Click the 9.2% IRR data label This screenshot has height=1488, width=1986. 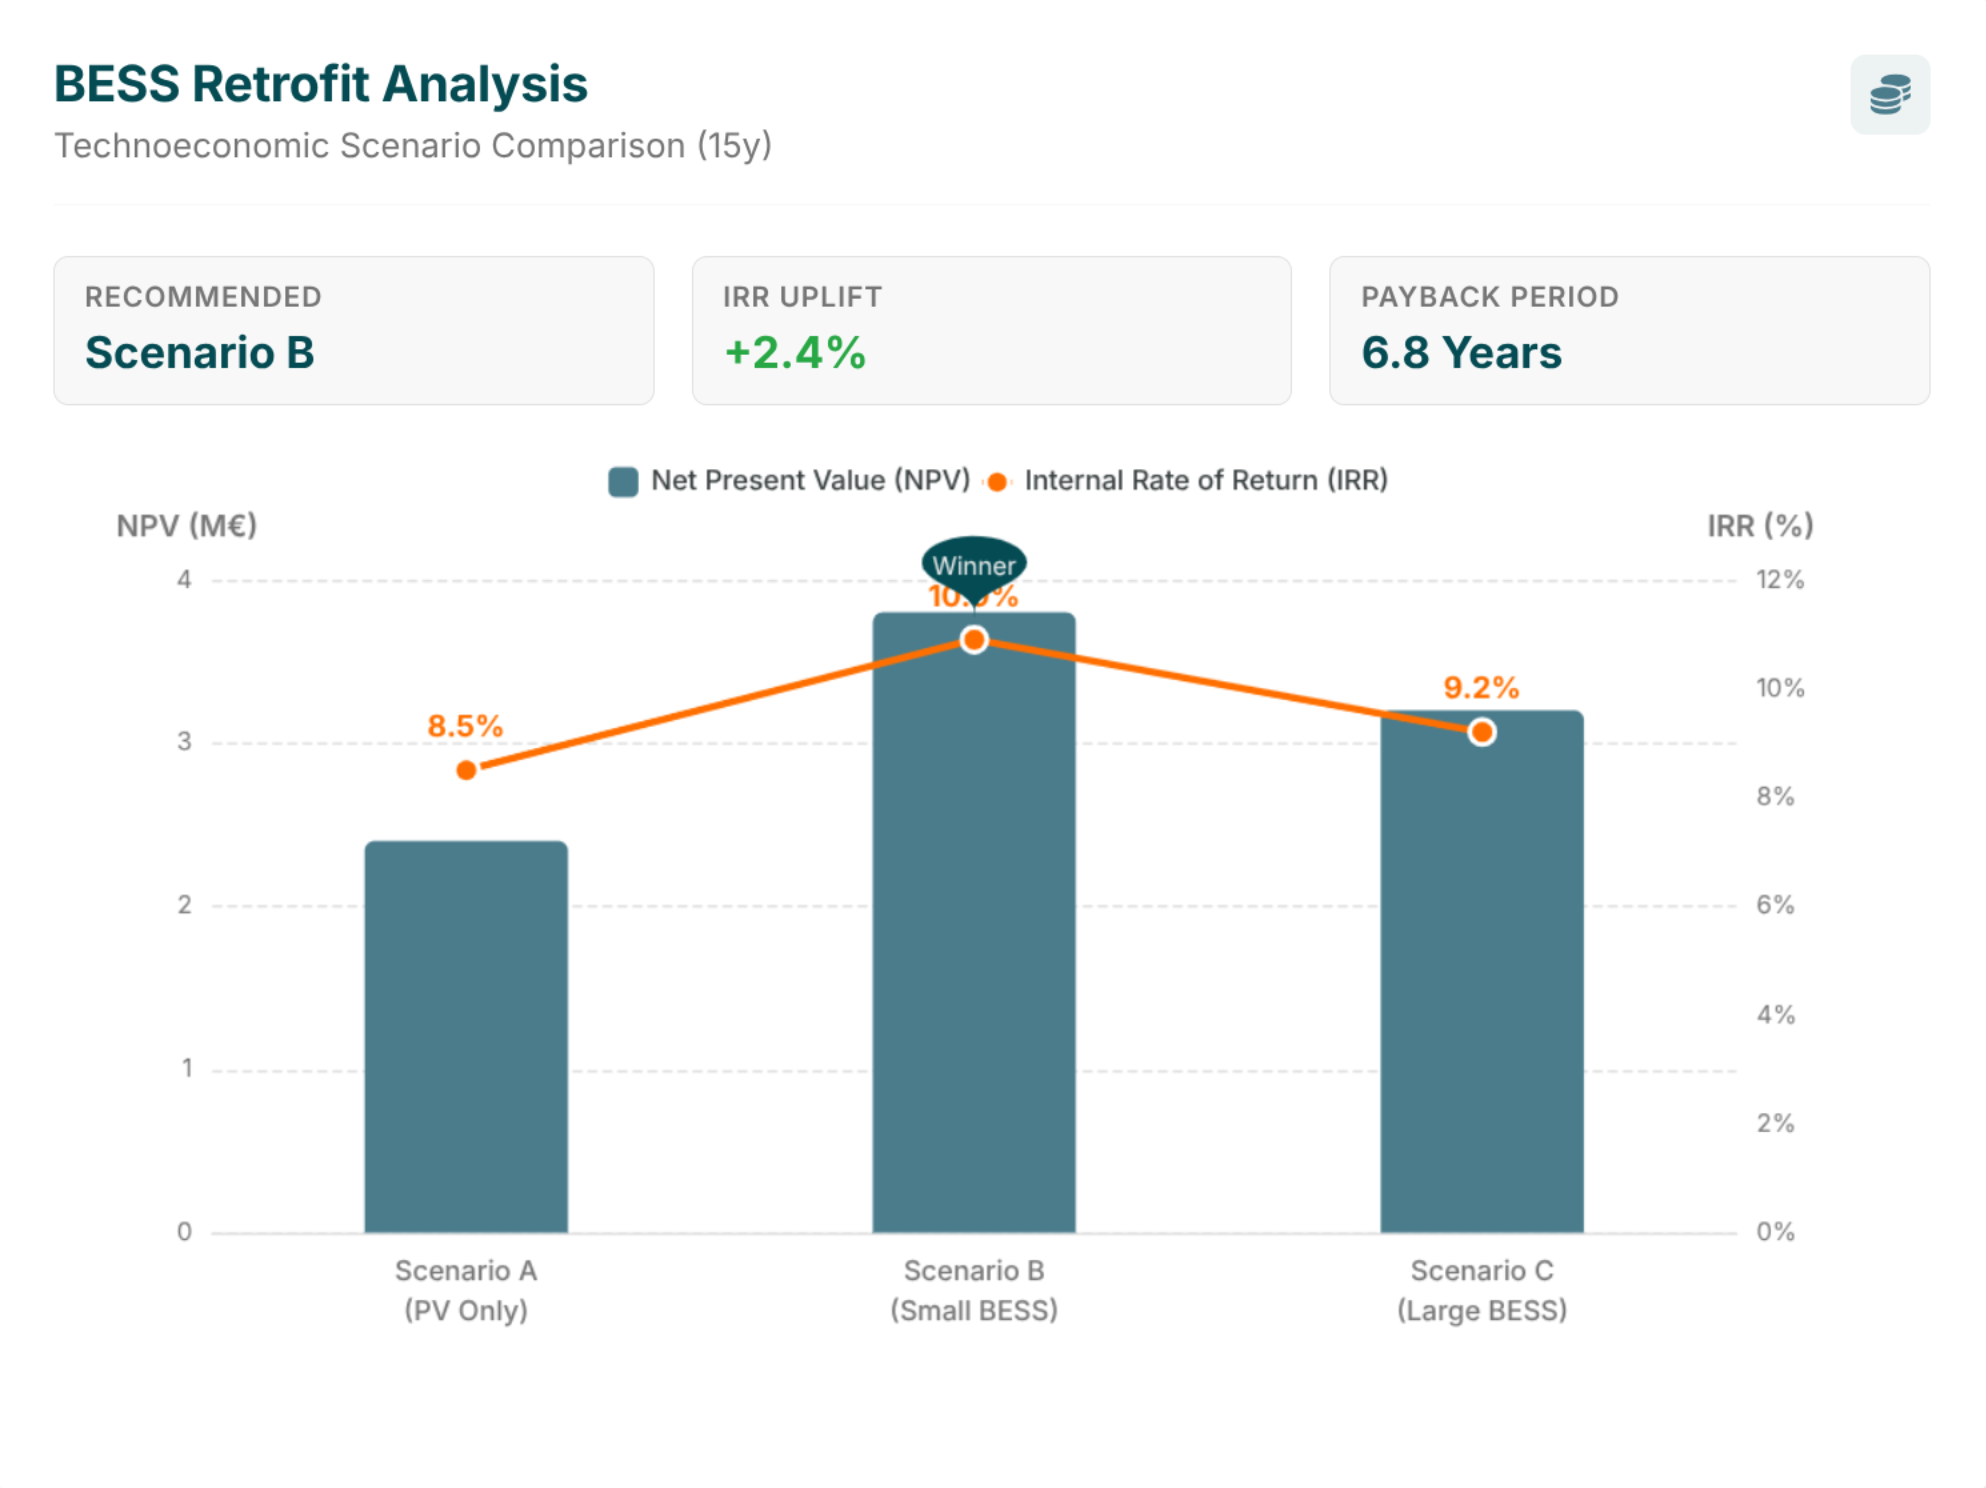(x=1481, y=688)
